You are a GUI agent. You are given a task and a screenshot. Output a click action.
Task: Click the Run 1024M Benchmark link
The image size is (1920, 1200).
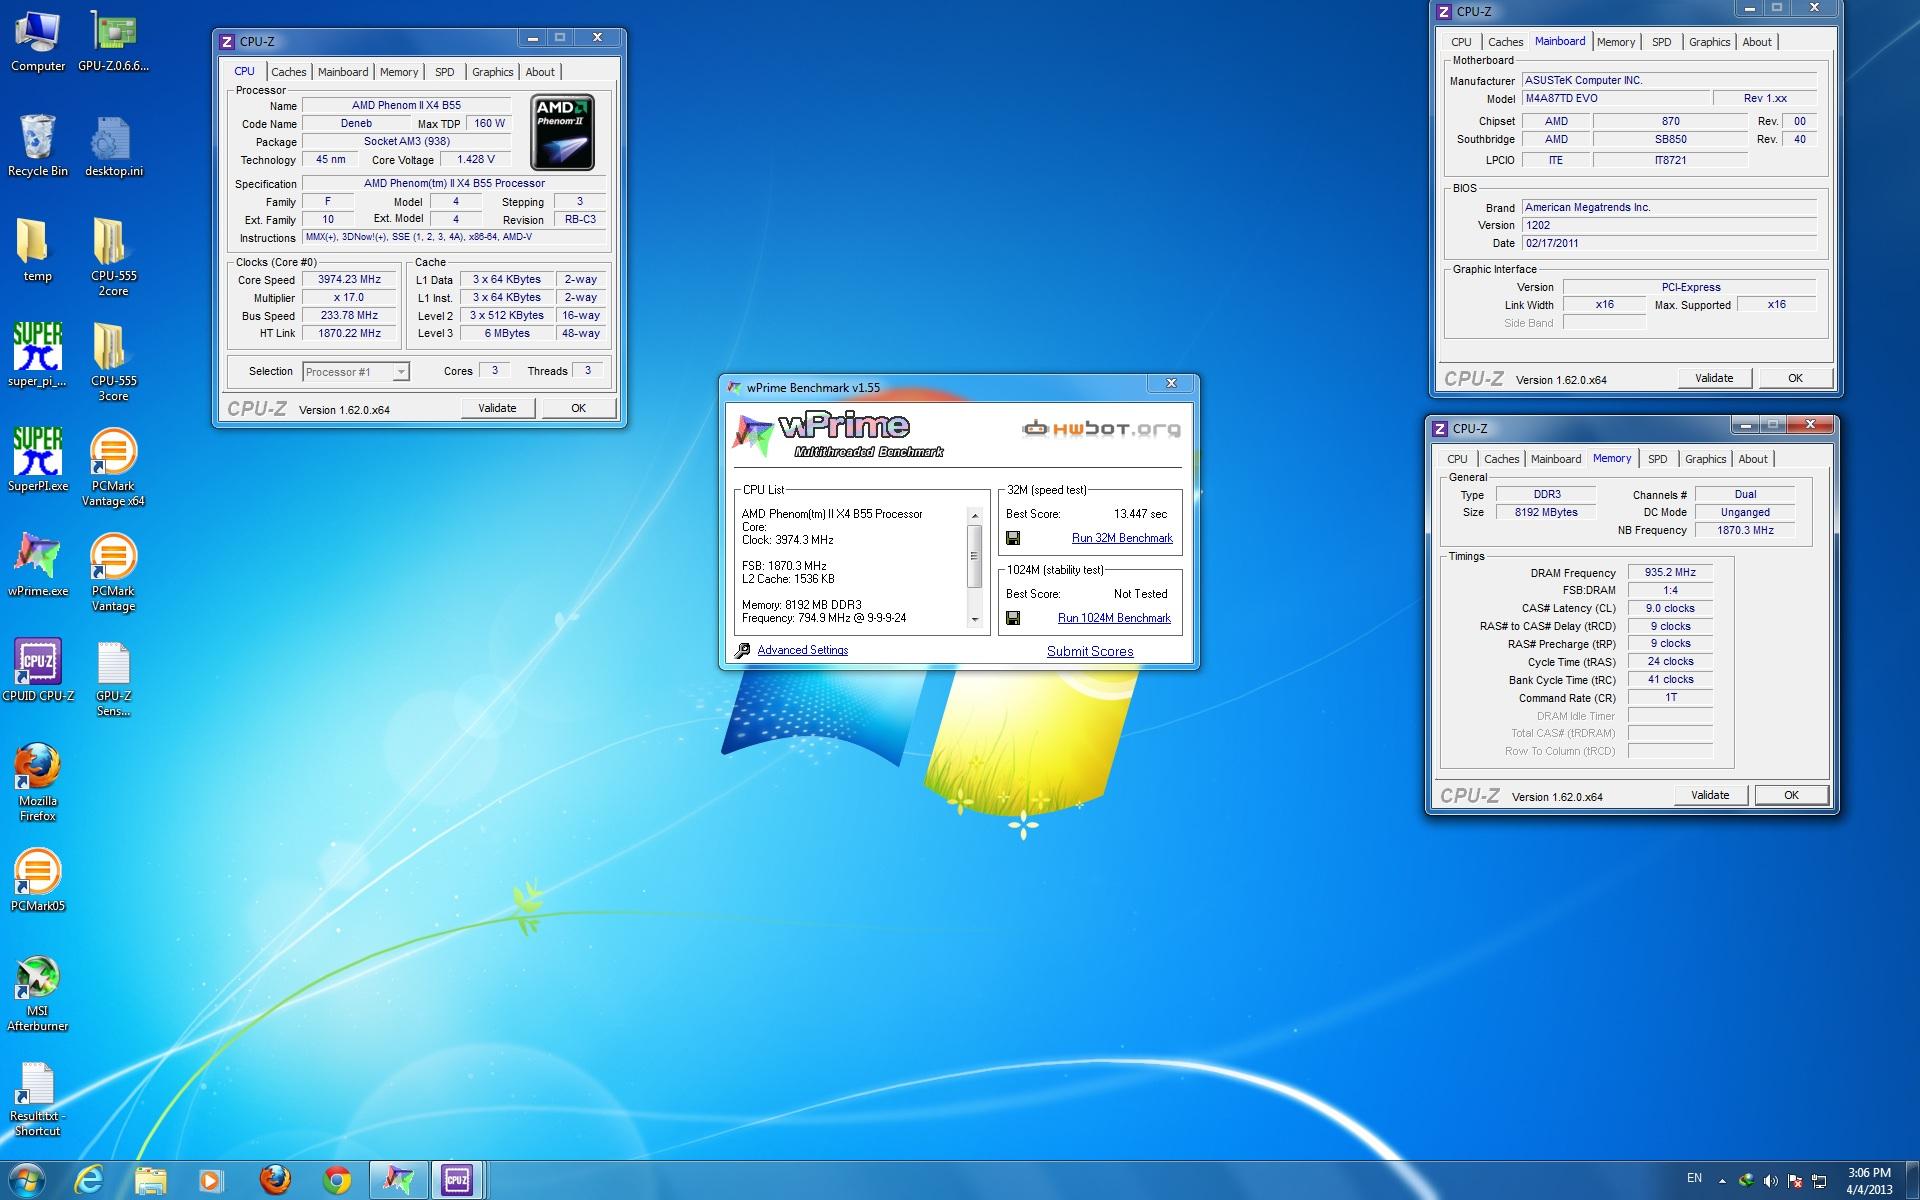coord(1114,618)
